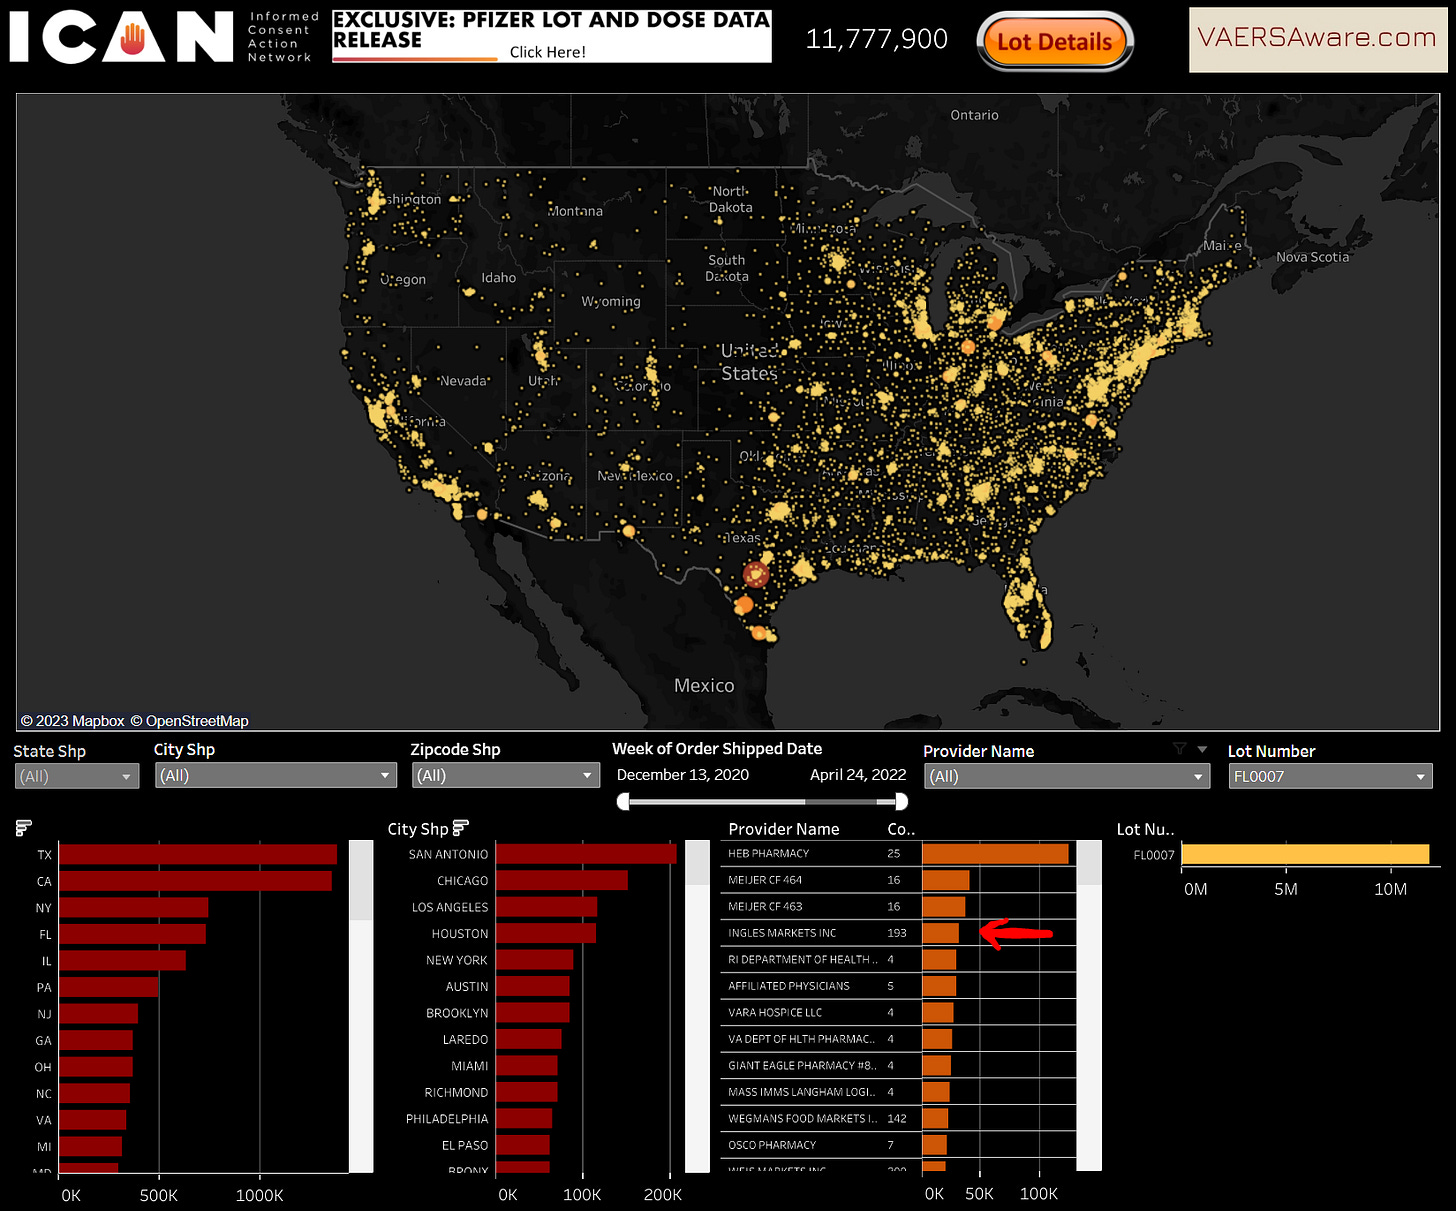
Task: Click the CHICAGO city label
Action: [x=463, y=881]
